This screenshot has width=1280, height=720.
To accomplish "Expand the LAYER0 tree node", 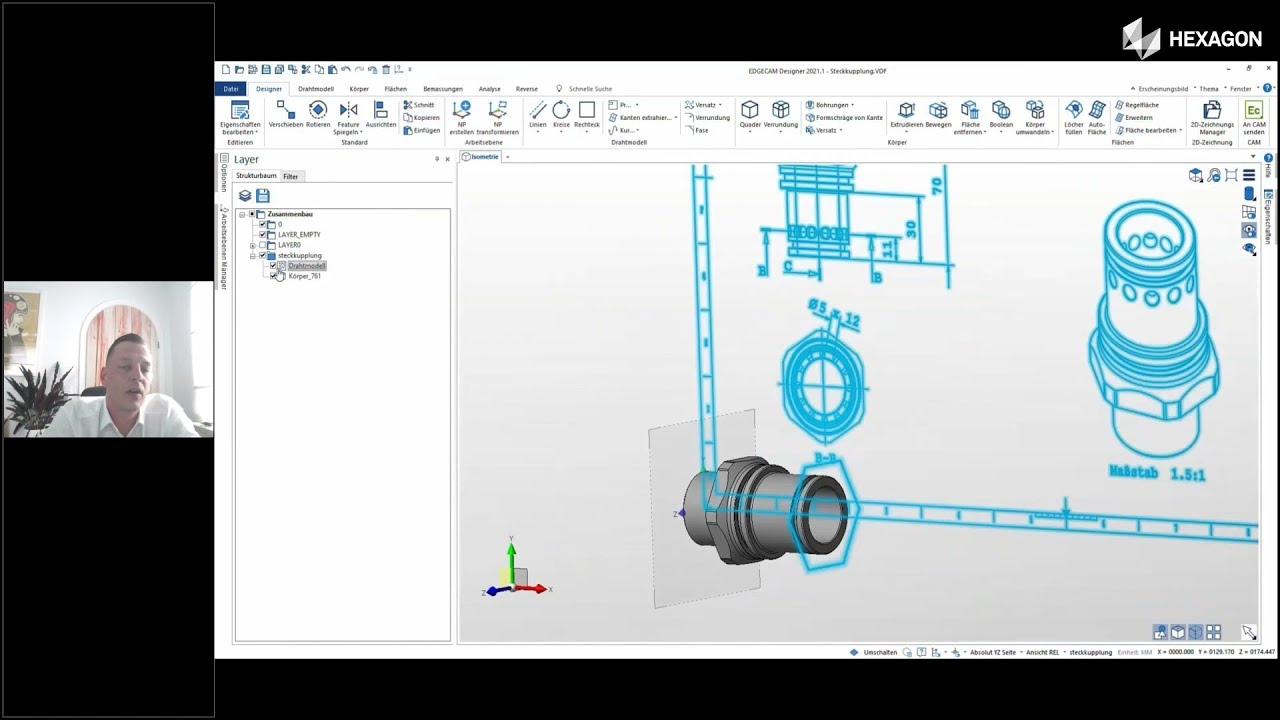I will [x=252, y=245].
